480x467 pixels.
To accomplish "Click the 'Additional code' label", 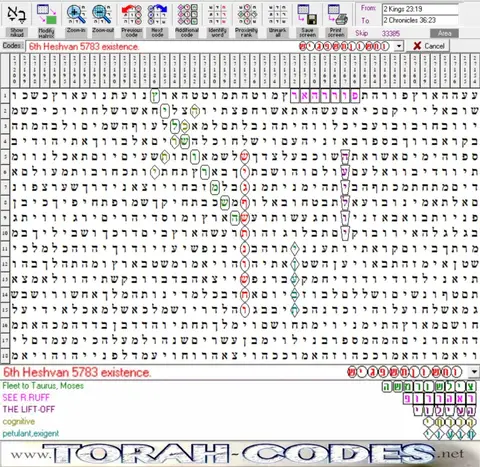I will [x=187, y=32].
